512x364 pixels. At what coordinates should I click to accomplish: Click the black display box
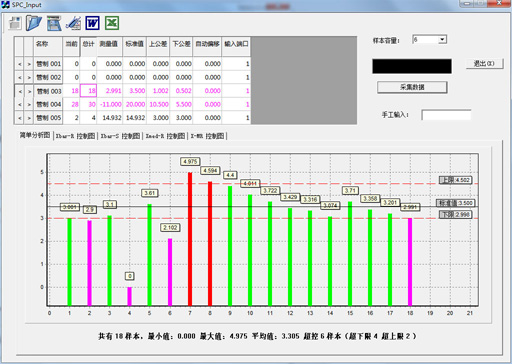point(412,66)
